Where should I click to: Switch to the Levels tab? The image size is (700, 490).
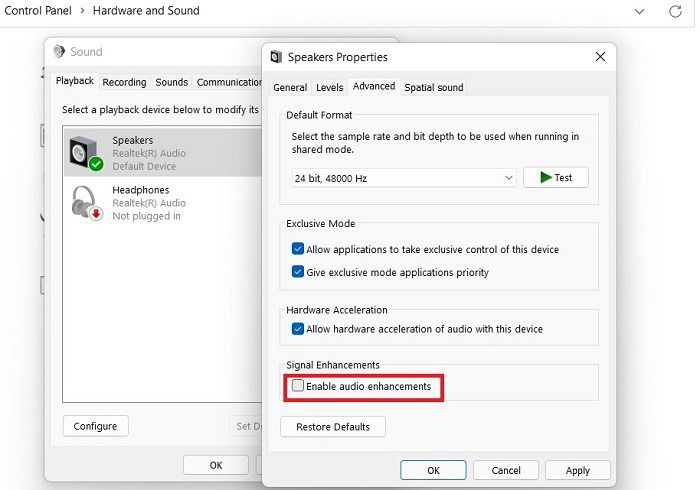coord(329,87)
